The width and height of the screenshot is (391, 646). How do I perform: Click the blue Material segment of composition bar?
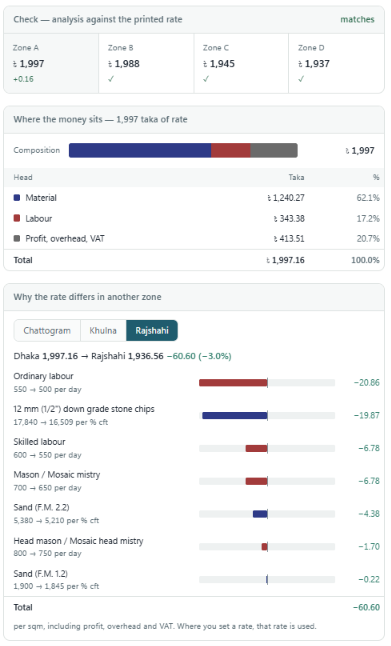(x=140, y=150)
